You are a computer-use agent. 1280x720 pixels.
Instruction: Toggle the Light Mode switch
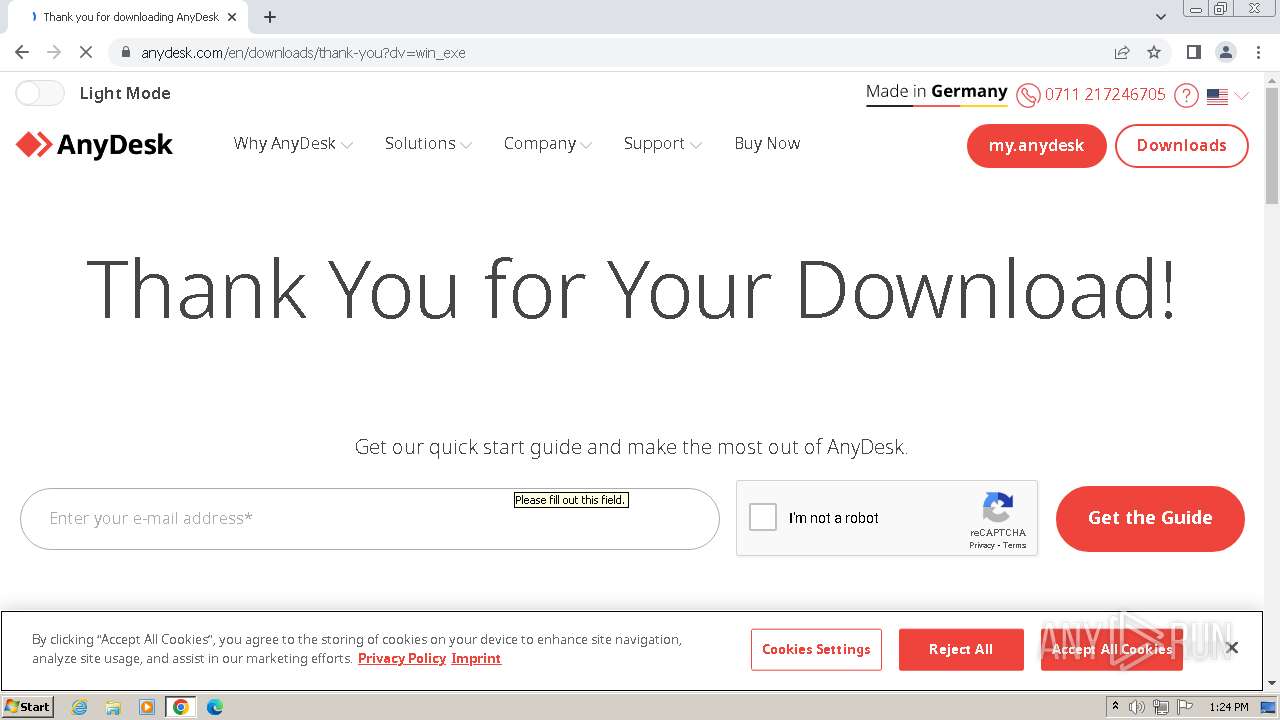point(40,93)
